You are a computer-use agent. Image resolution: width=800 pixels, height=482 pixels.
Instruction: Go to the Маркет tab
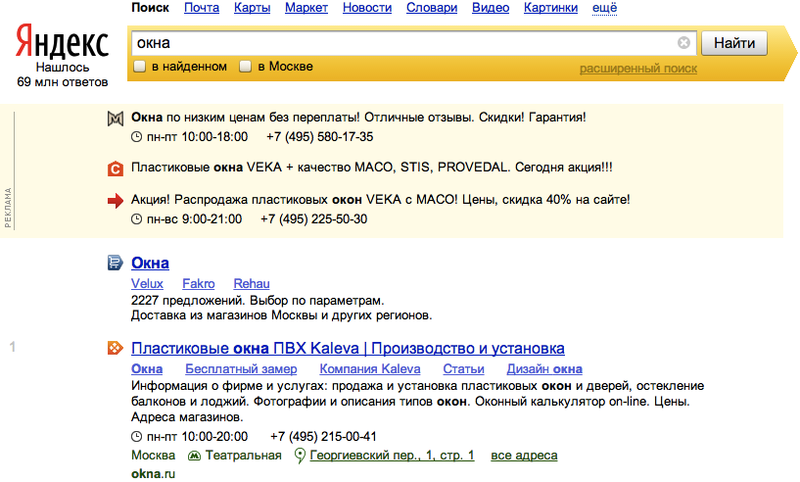tap(306, 8)
